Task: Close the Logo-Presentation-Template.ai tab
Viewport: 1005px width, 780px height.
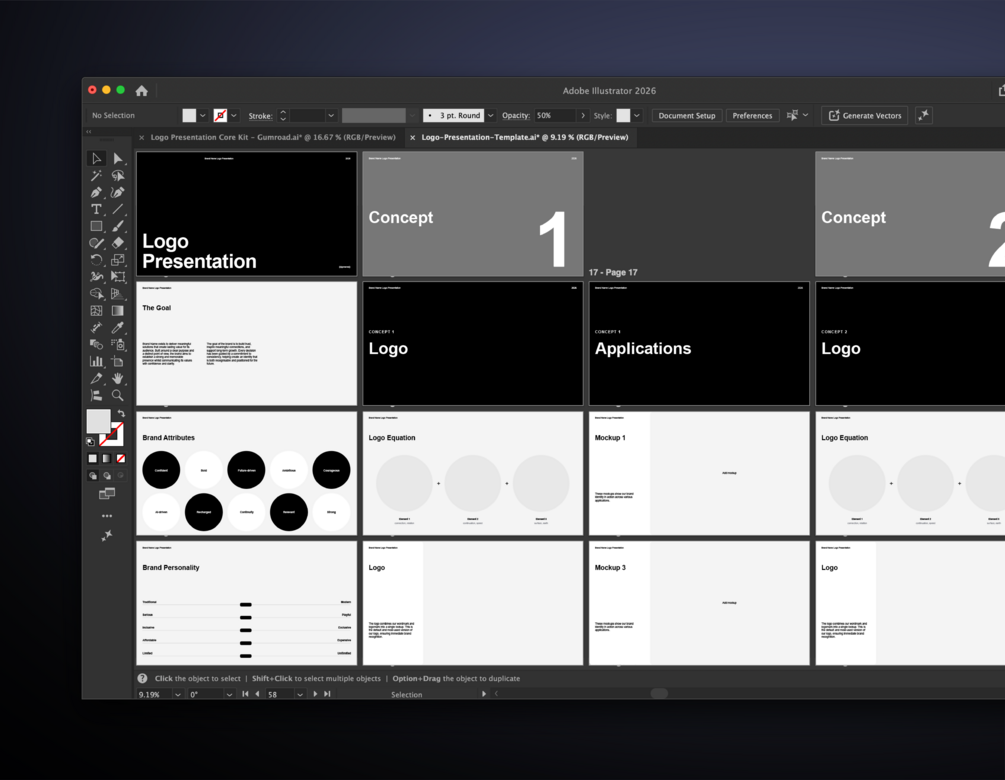Action: [412, 137]
